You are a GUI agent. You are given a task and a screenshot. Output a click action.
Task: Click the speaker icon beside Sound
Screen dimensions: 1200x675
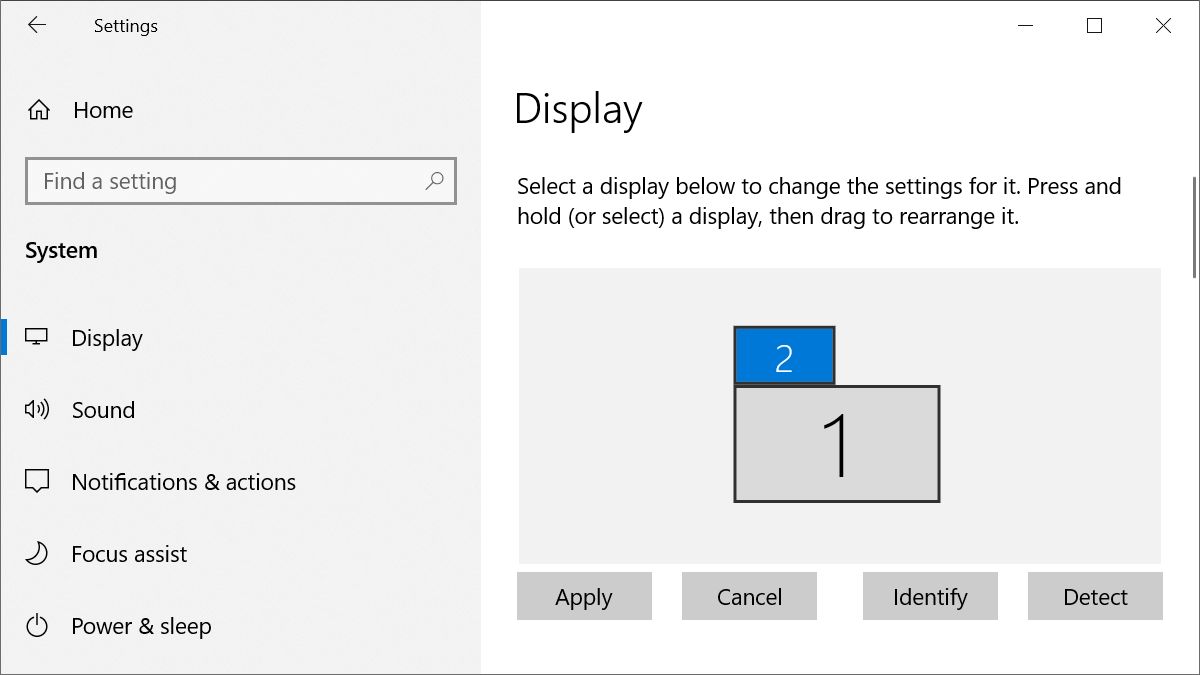click(x=37, y=409)
